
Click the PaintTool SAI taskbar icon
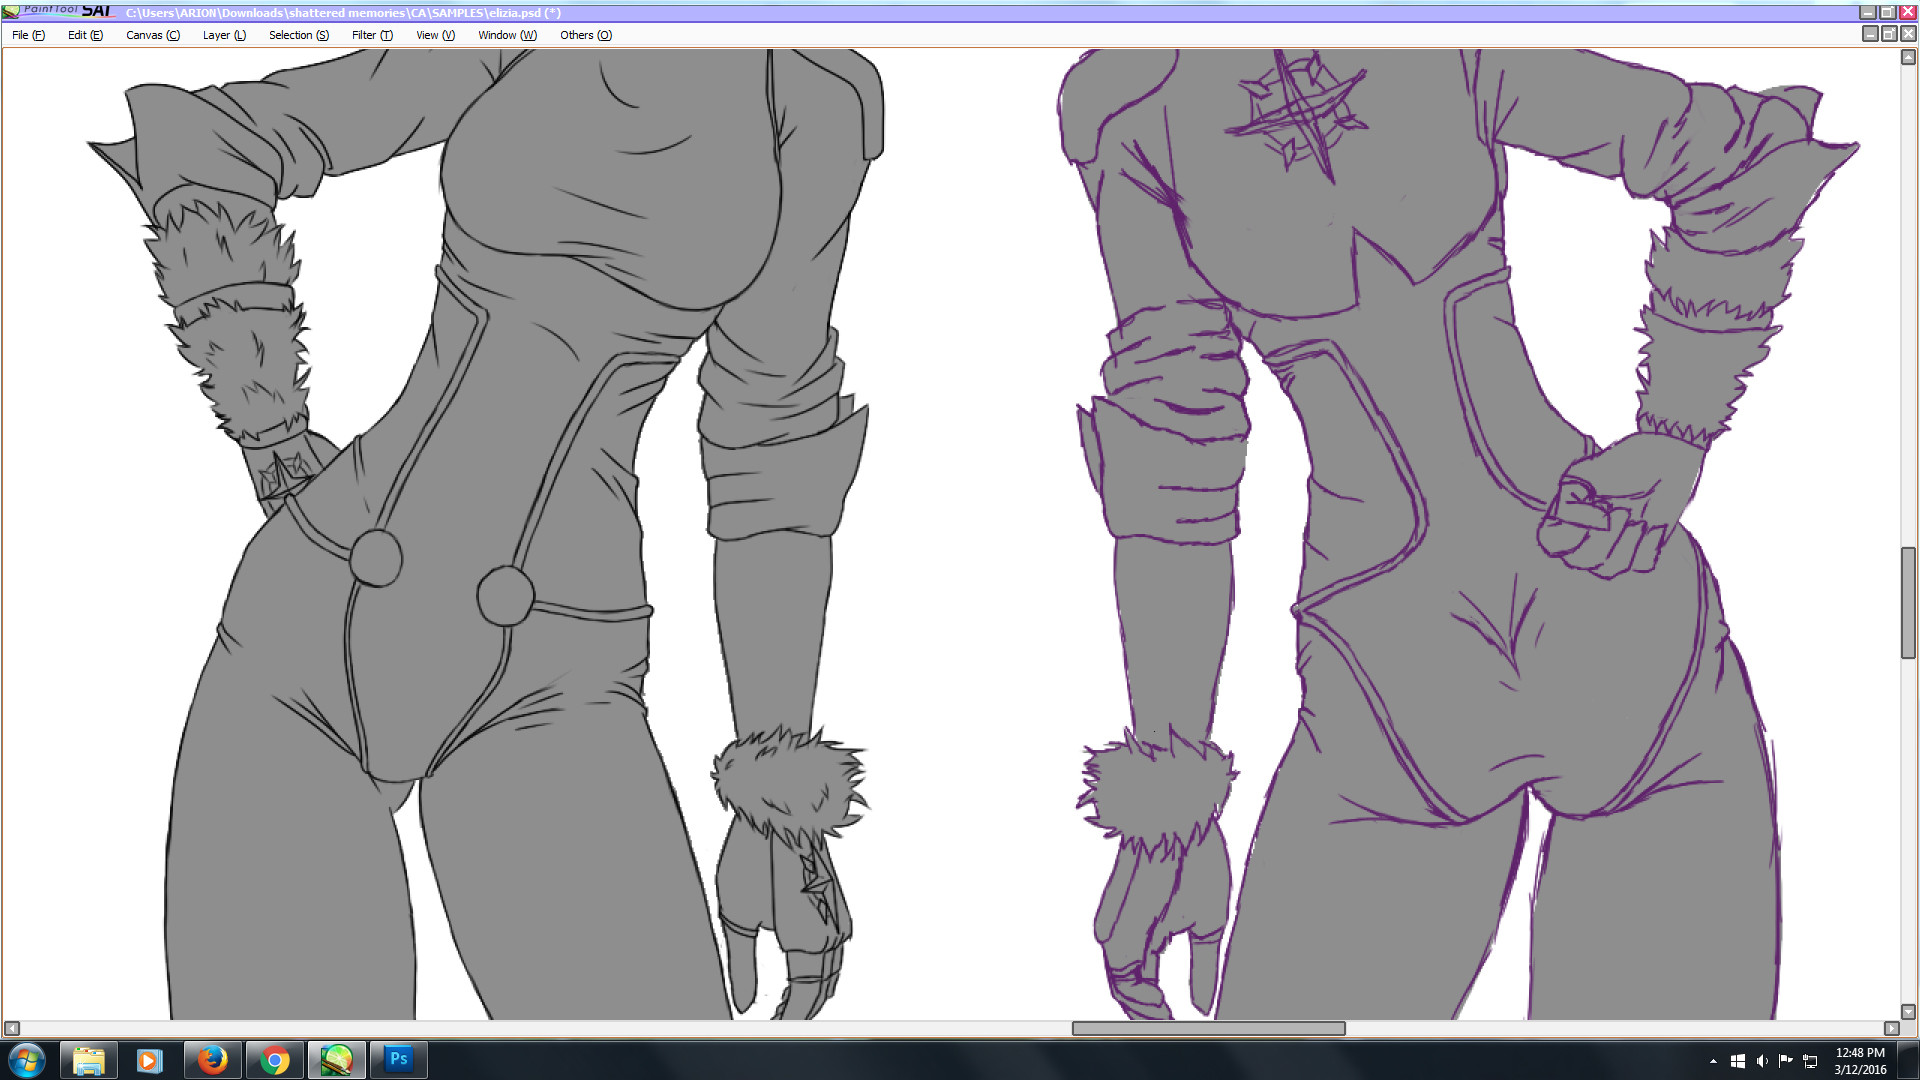pos(337,1060)
